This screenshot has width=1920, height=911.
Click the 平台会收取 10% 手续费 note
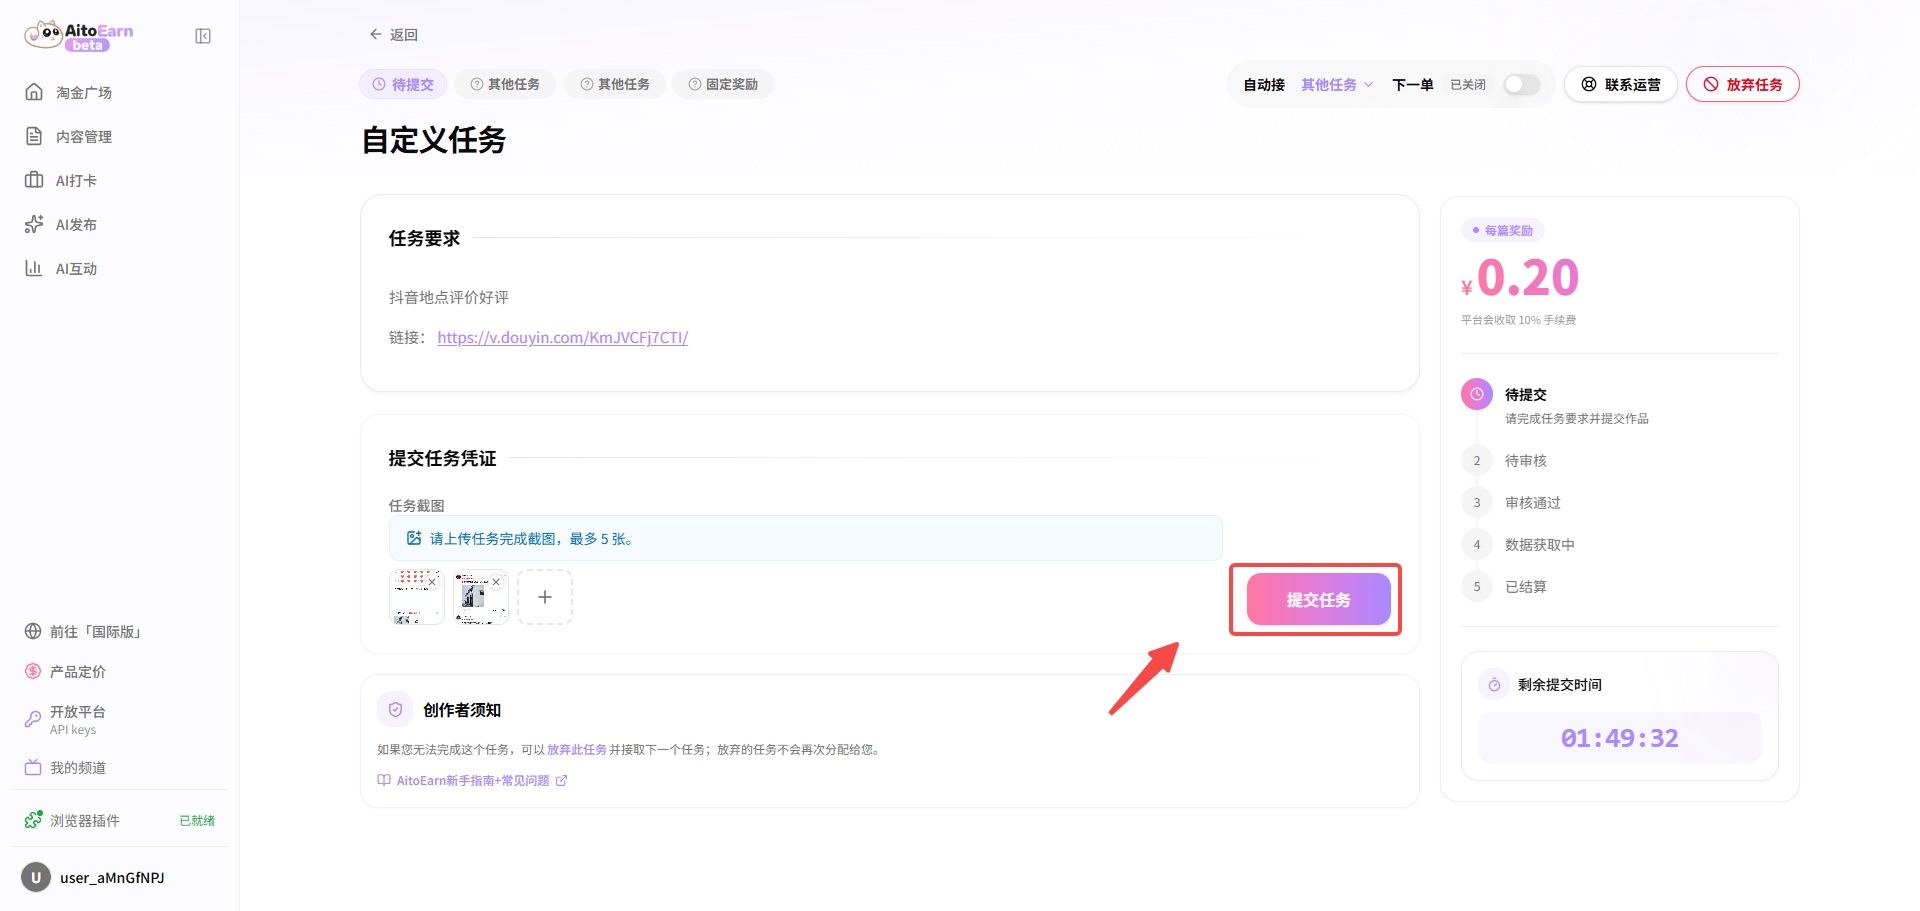(x=1518, y=320)
